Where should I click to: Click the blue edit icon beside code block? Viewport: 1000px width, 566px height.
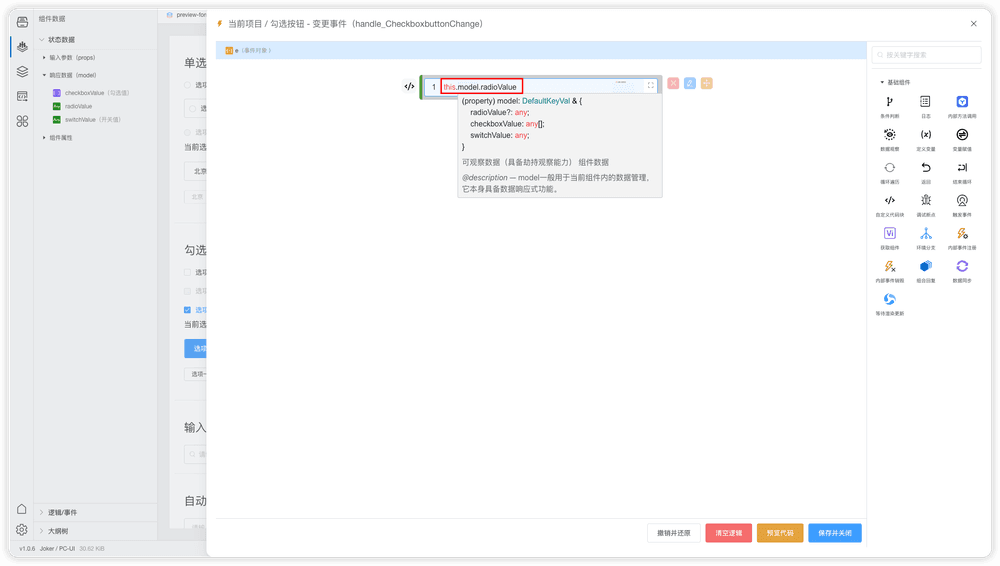tap(689, 84)
